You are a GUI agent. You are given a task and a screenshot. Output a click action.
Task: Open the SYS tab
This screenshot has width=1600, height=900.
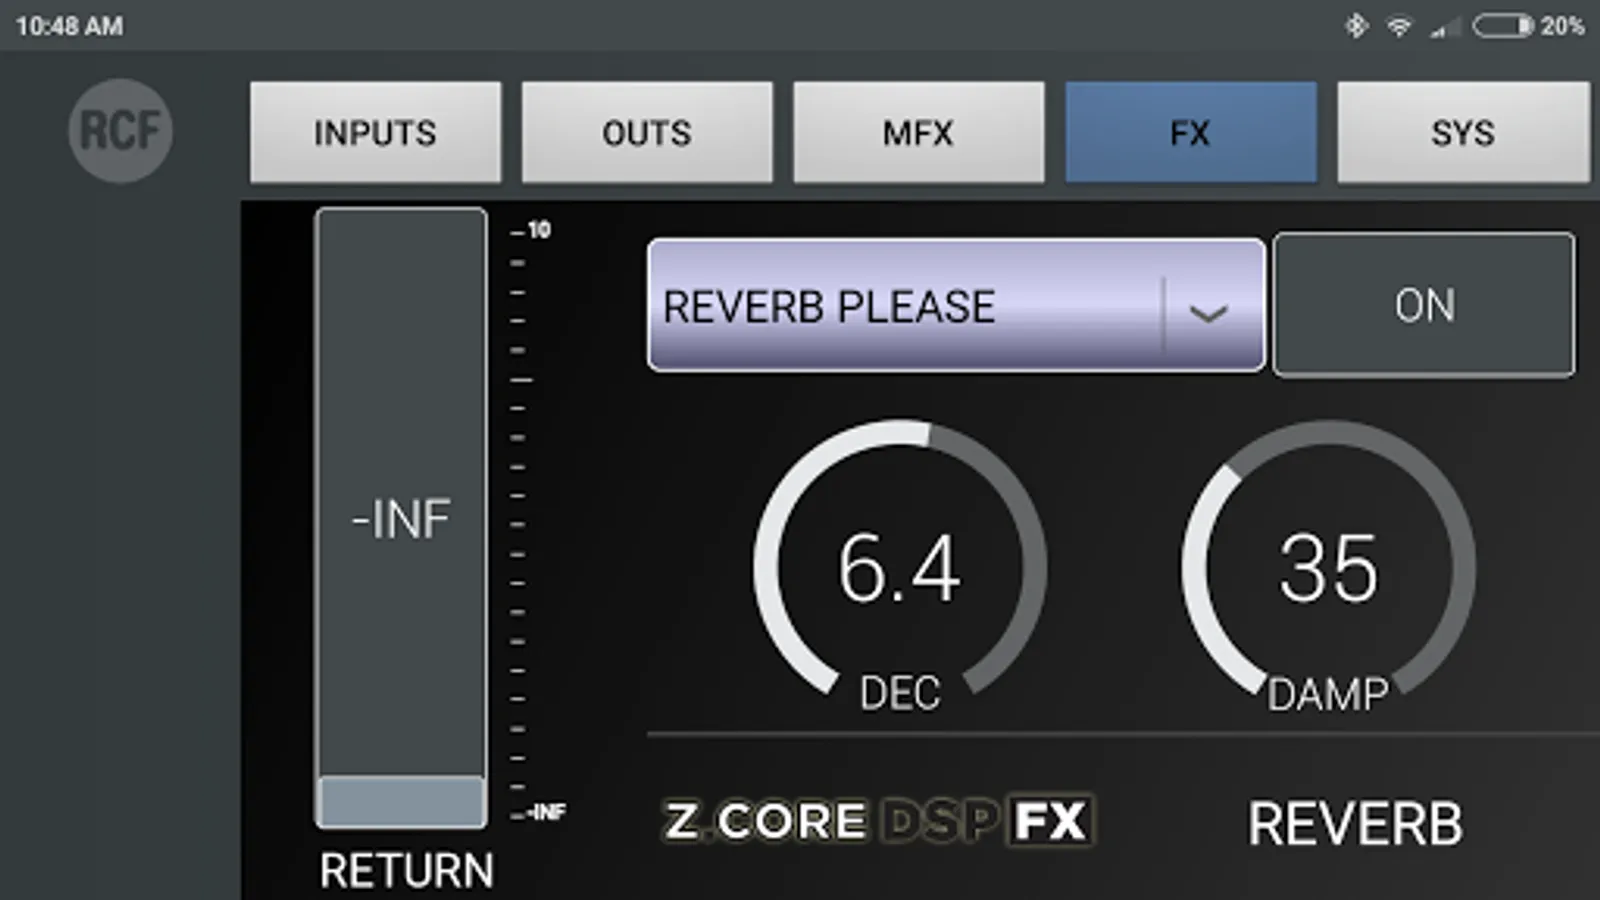pyautogui.click(x=1463, y=132)
